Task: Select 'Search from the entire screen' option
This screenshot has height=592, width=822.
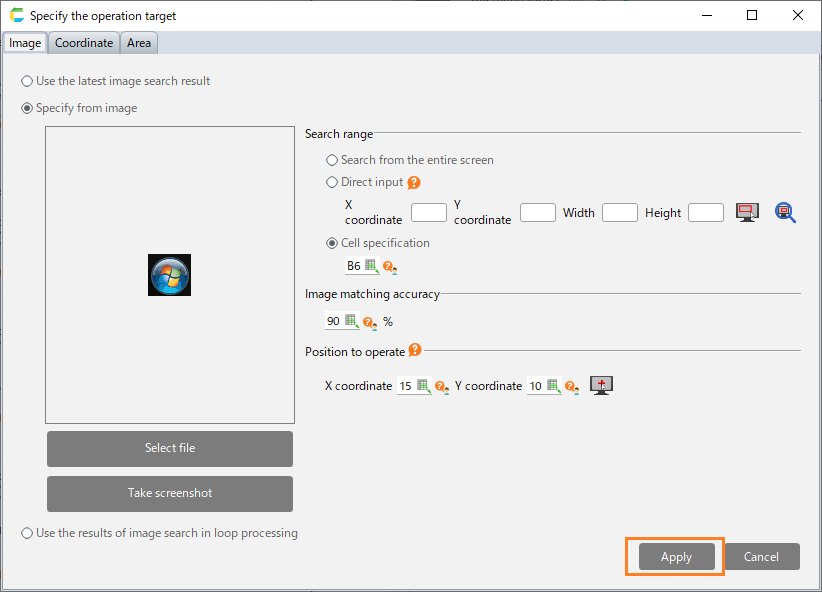Action: point(332,160)
